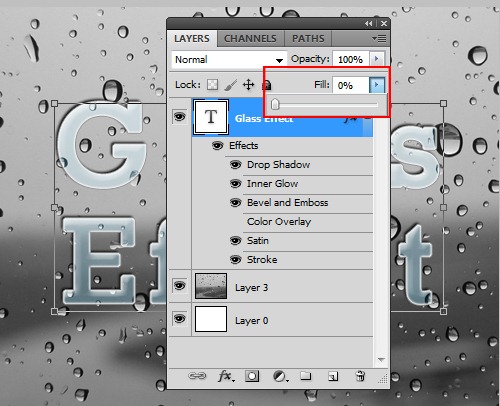Create new fill or adjustment layer

[280, 377]
